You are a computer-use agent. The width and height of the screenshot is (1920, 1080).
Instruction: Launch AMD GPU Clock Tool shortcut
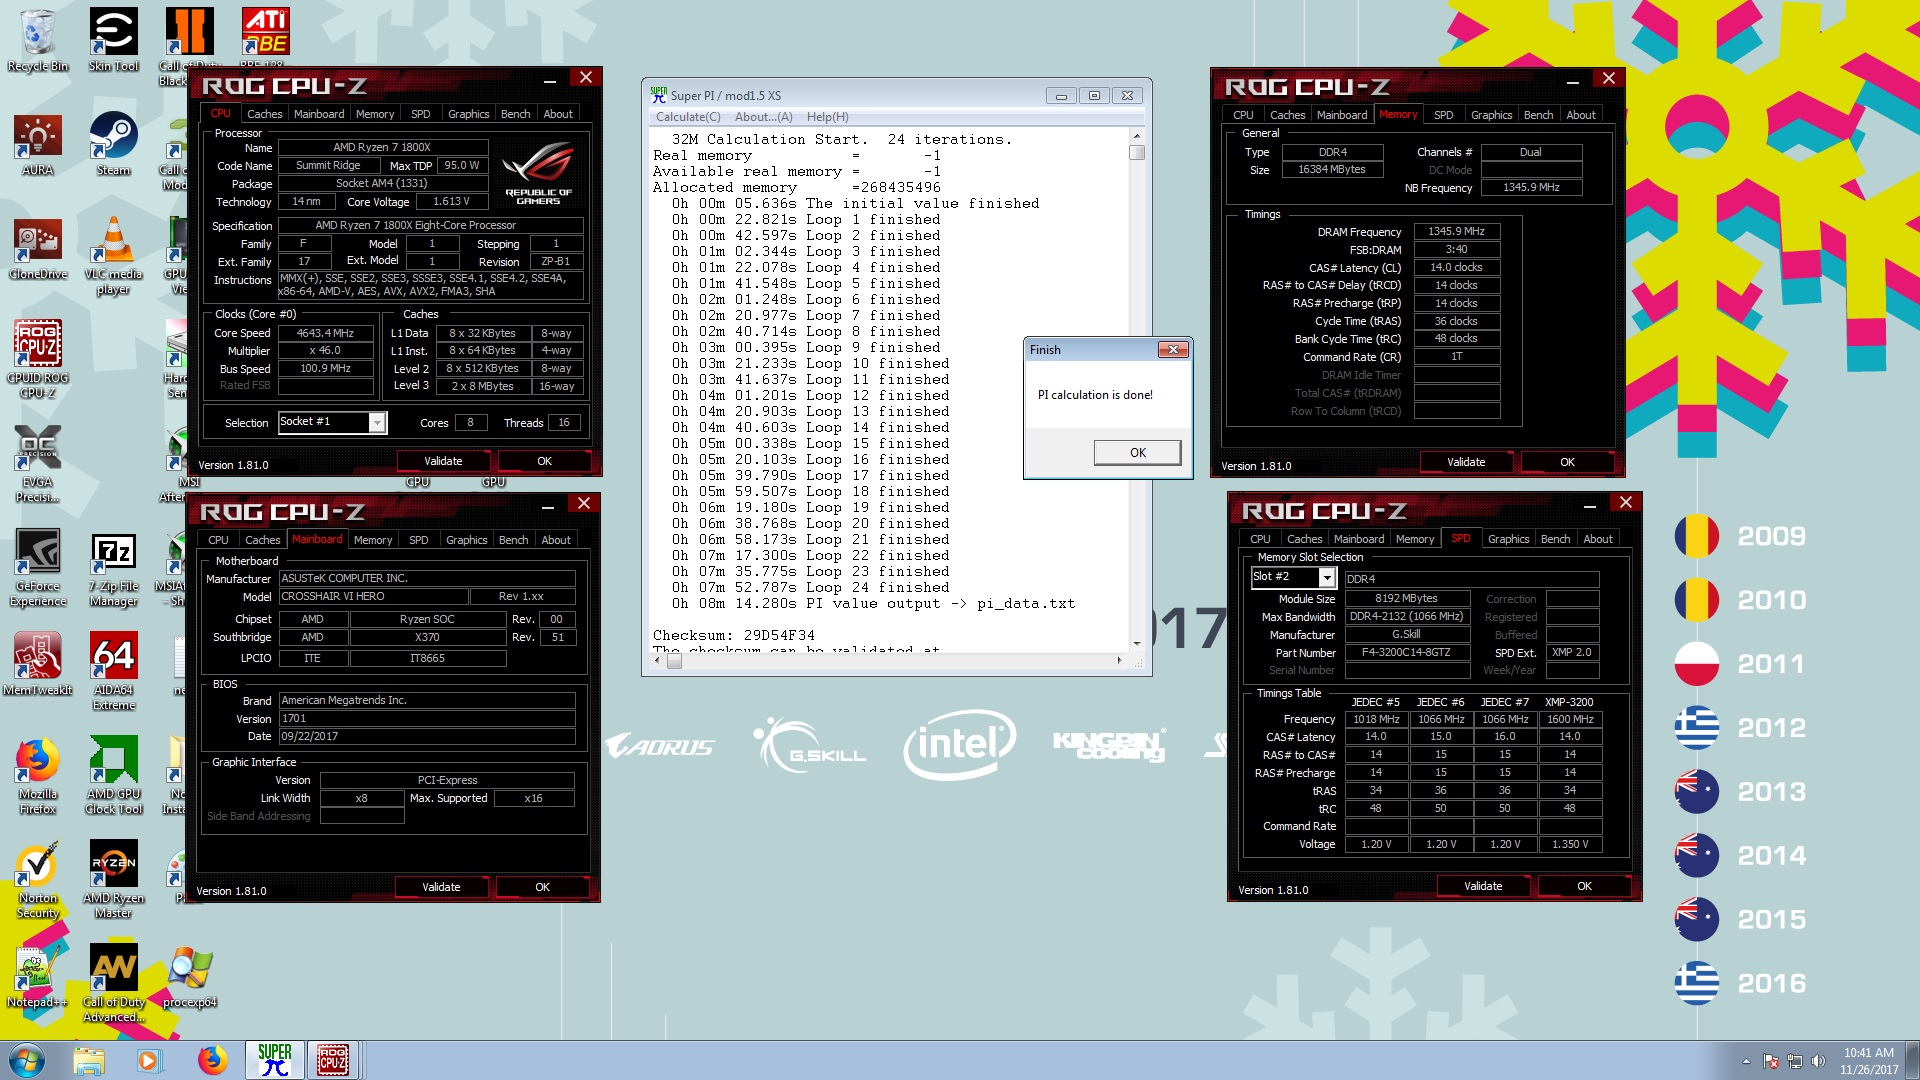(x=114, y=775)
